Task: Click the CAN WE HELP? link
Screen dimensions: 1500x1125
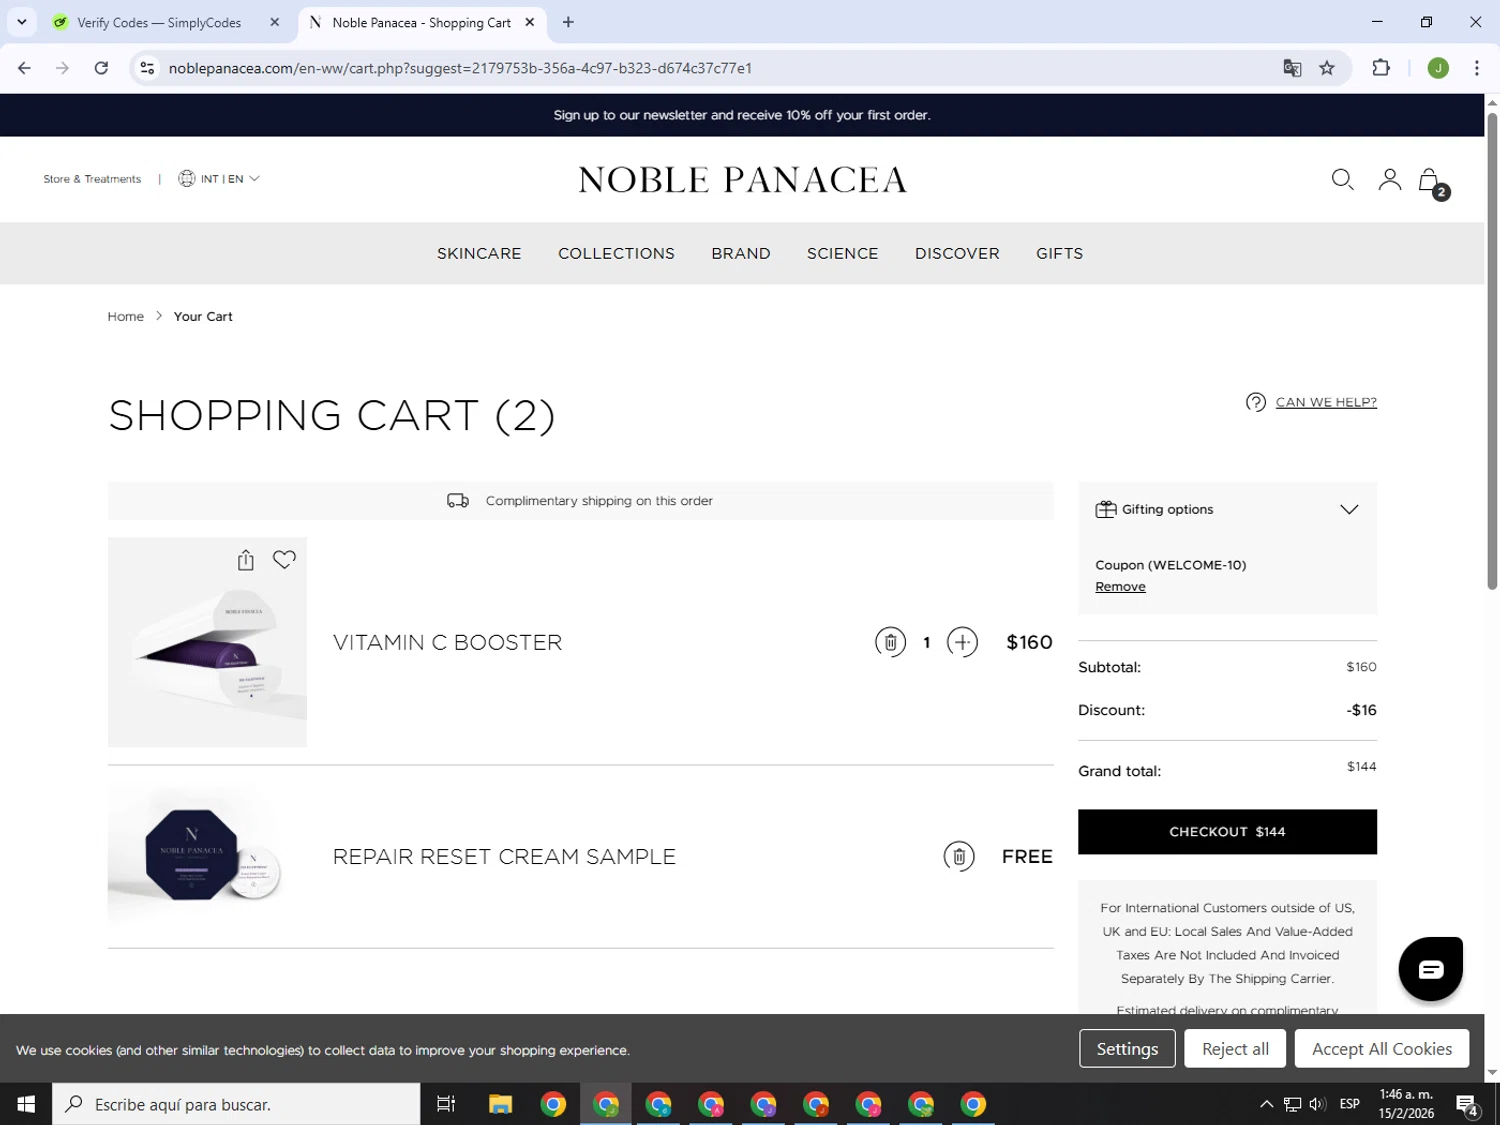Action: (1326, 402)
